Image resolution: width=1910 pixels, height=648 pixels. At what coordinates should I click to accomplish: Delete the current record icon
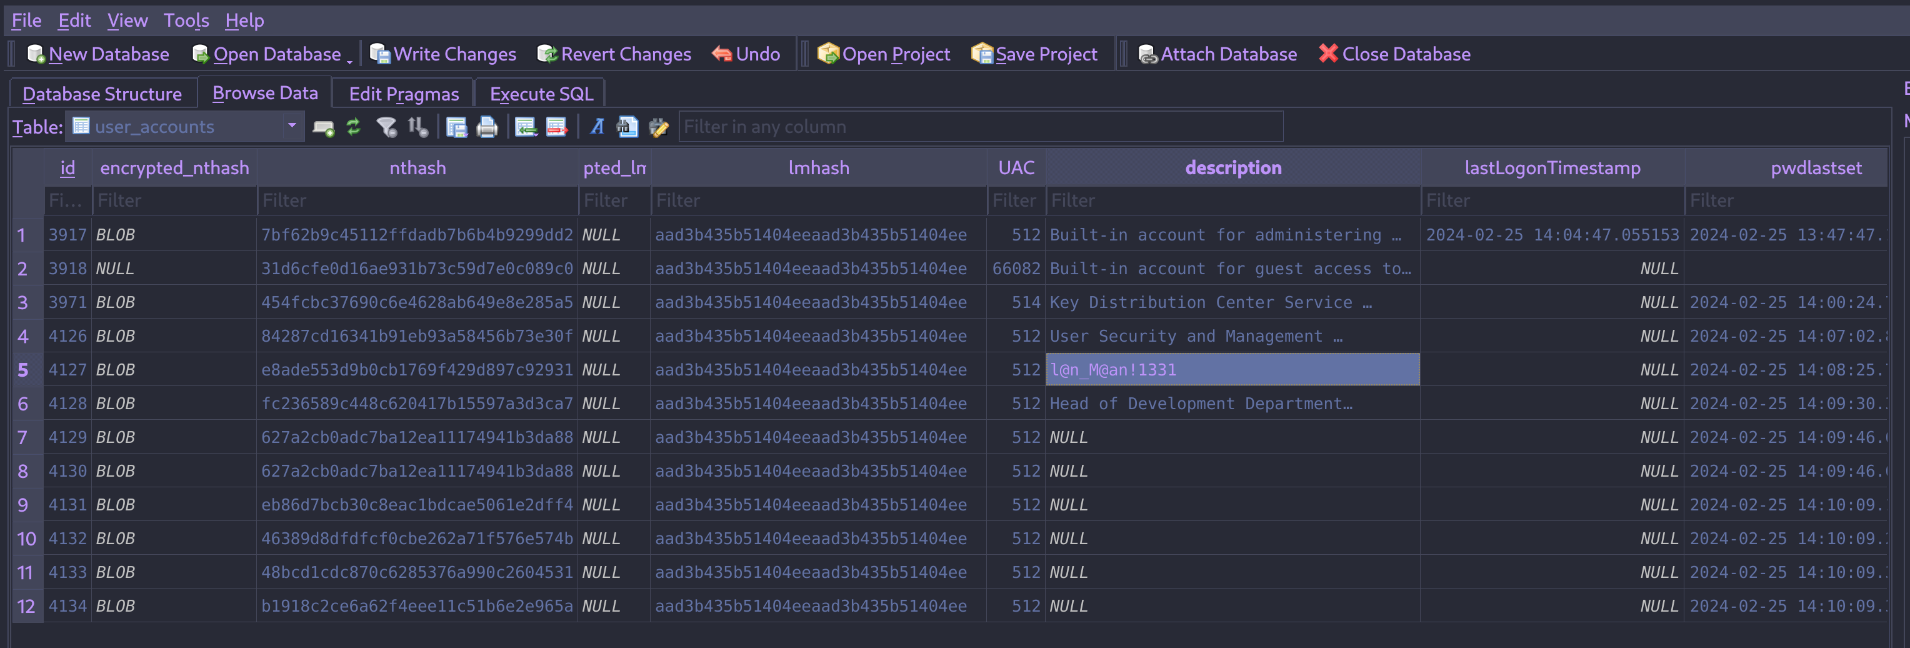(x=557, y=127)
